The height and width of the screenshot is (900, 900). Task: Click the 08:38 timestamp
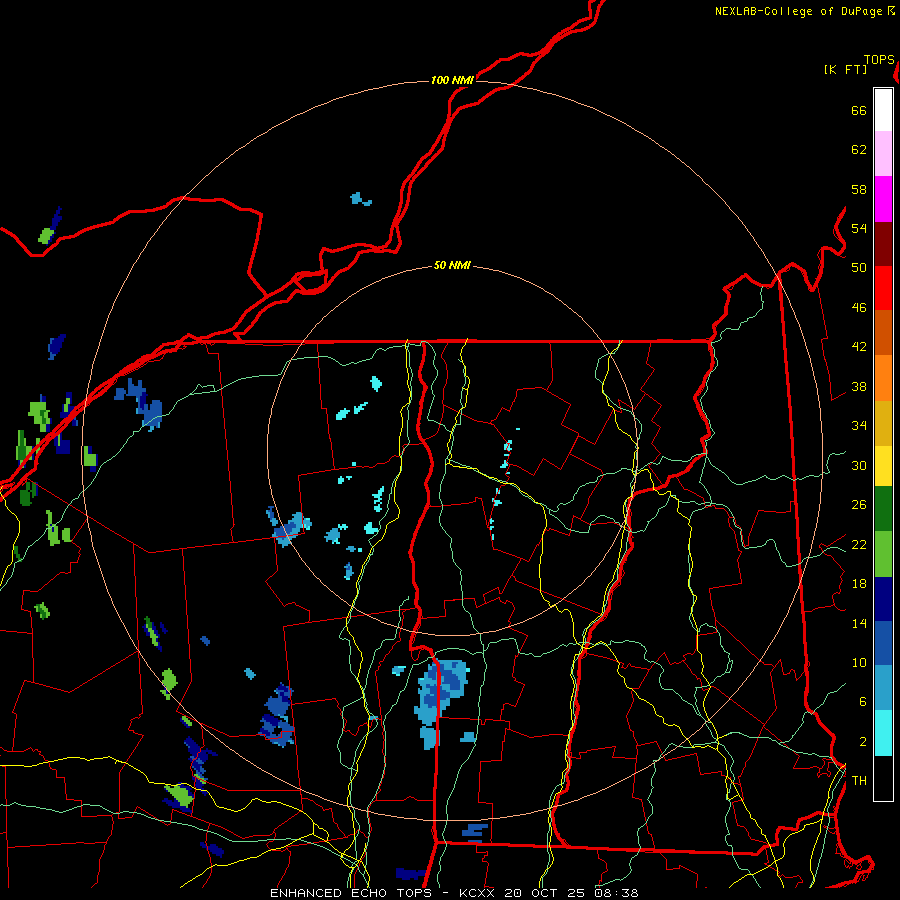pos(616,893)
